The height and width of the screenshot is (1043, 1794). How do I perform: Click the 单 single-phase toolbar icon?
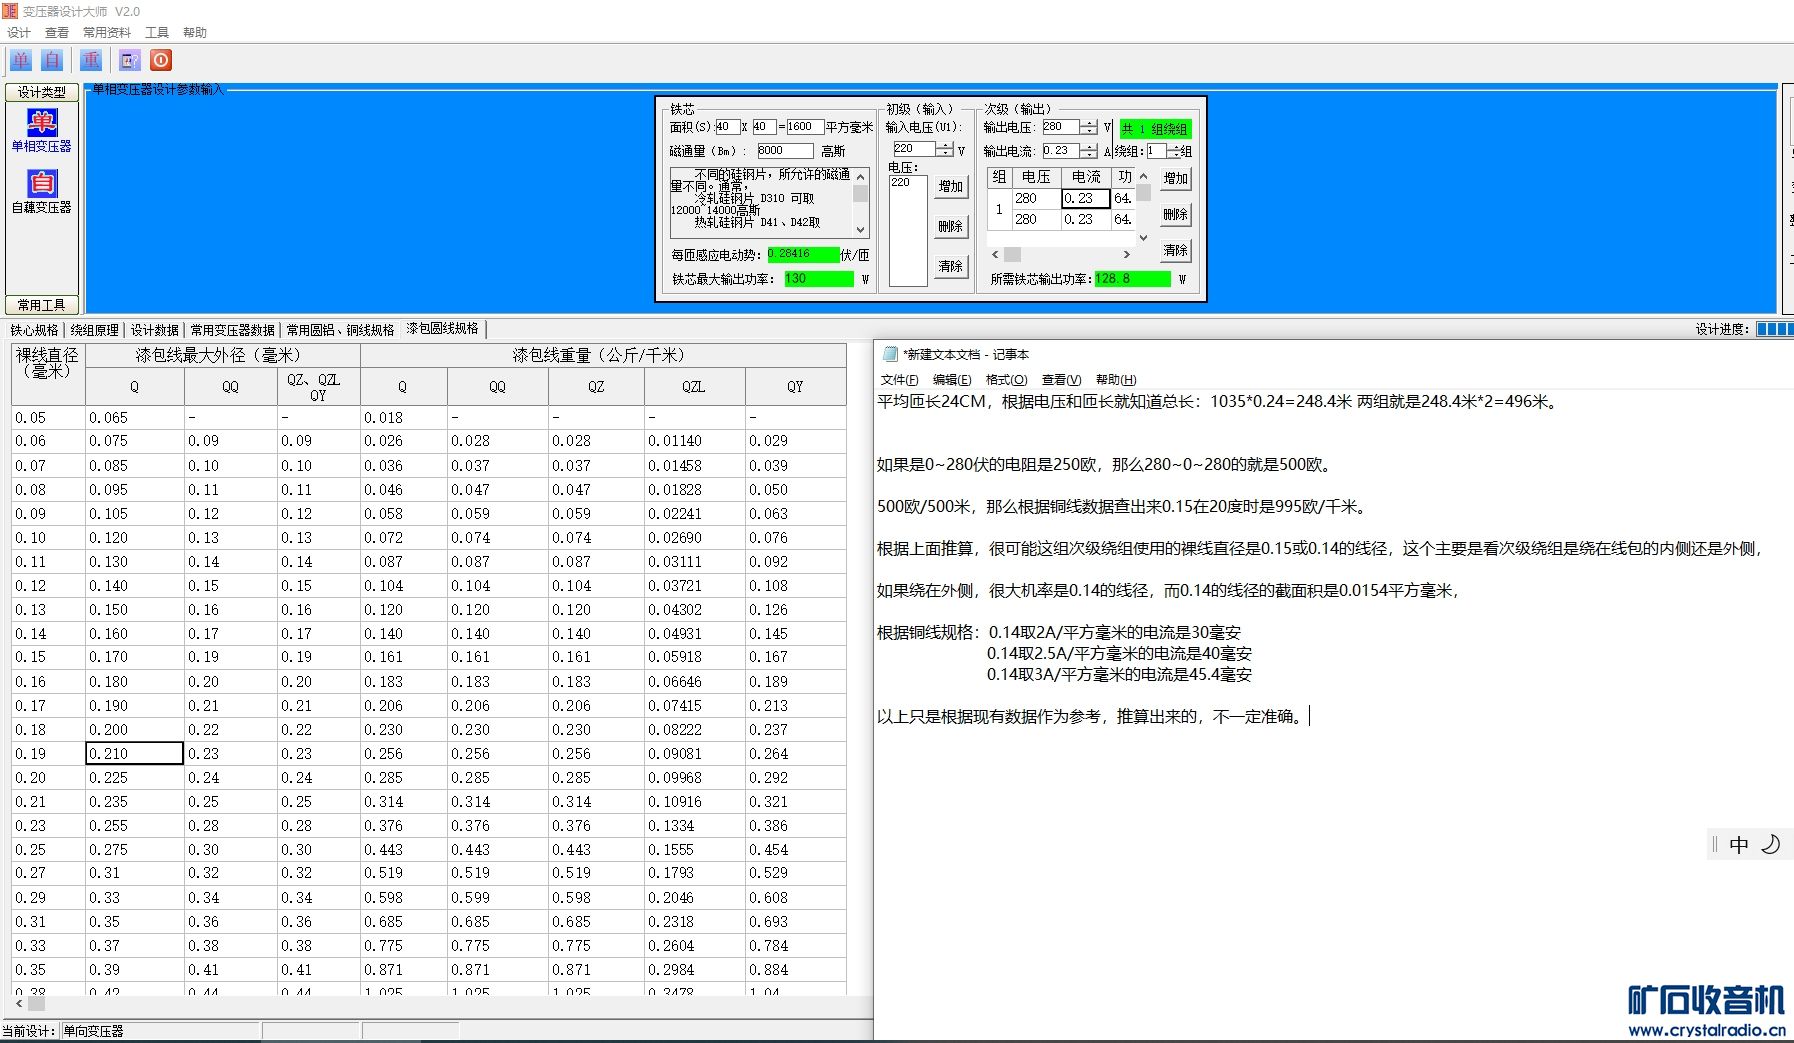[21, 60]
